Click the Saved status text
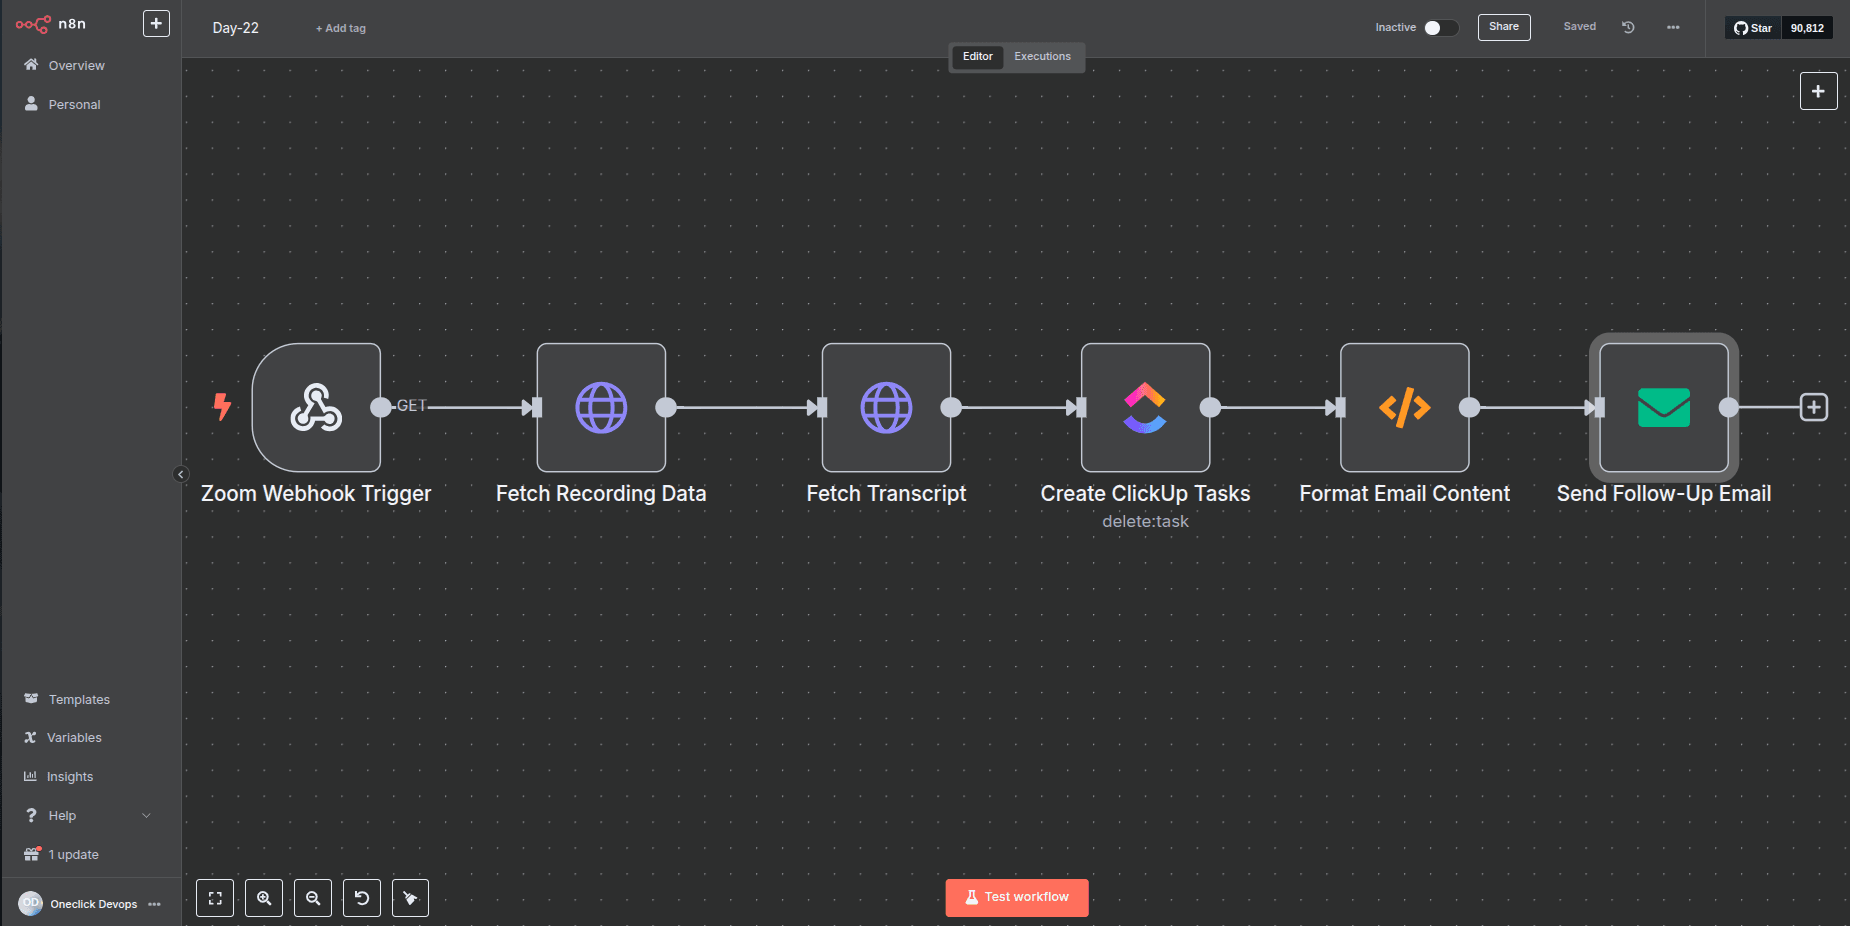This screenshot has width=1850, height=926. click(x=1580, y=27)
